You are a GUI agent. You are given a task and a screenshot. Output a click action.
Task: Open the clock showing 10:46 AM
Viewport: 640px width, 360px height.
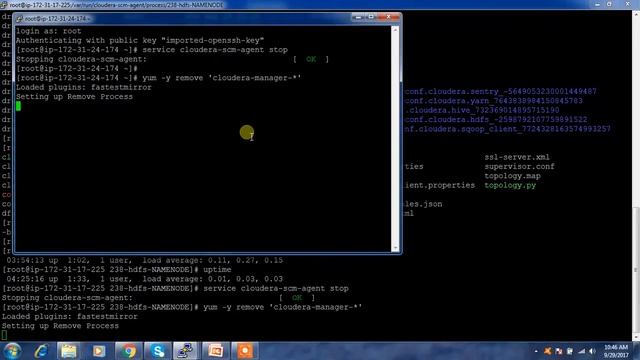coord(616,351)
